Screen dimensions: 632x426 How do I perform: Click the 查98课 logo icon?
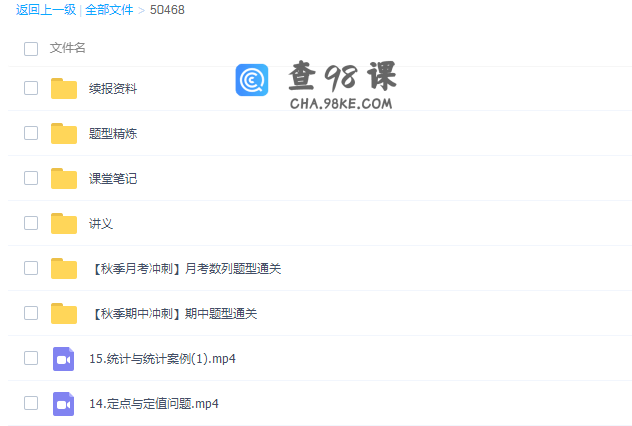coord(252,80)
